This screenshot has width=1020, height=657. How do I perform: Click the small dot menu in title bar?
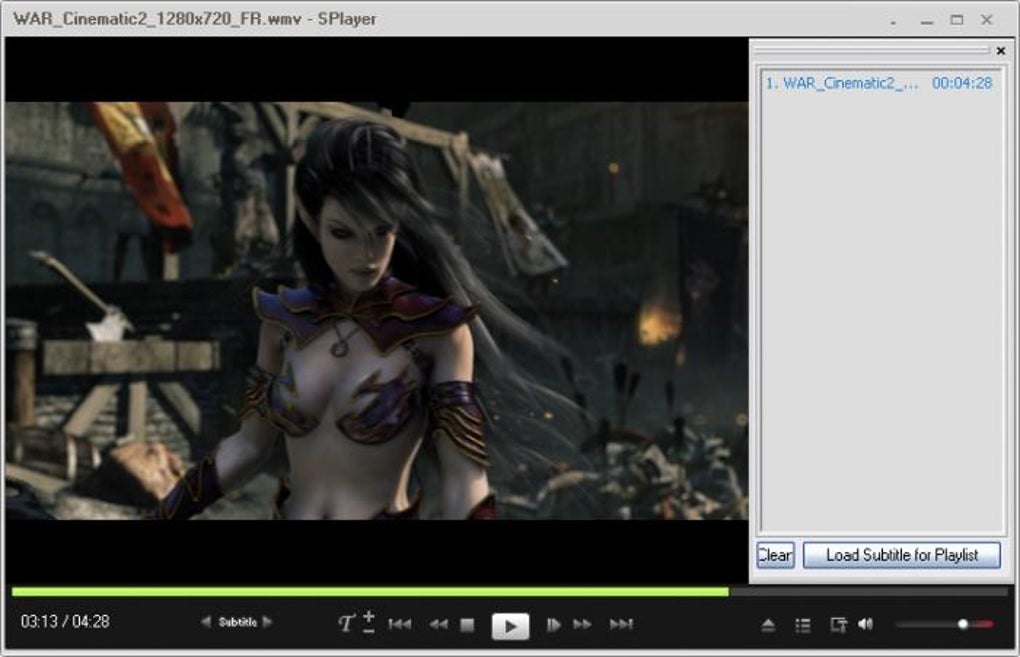[893, 23]
